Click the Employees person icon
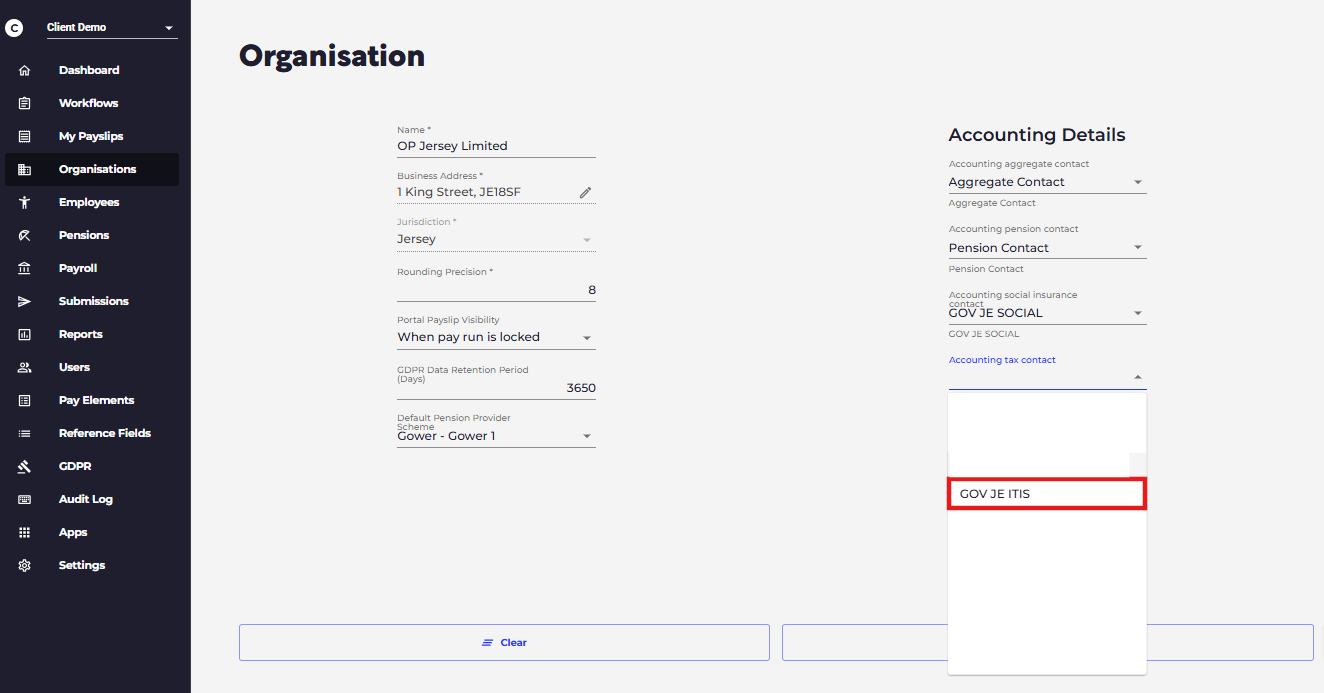 [25, 202]
